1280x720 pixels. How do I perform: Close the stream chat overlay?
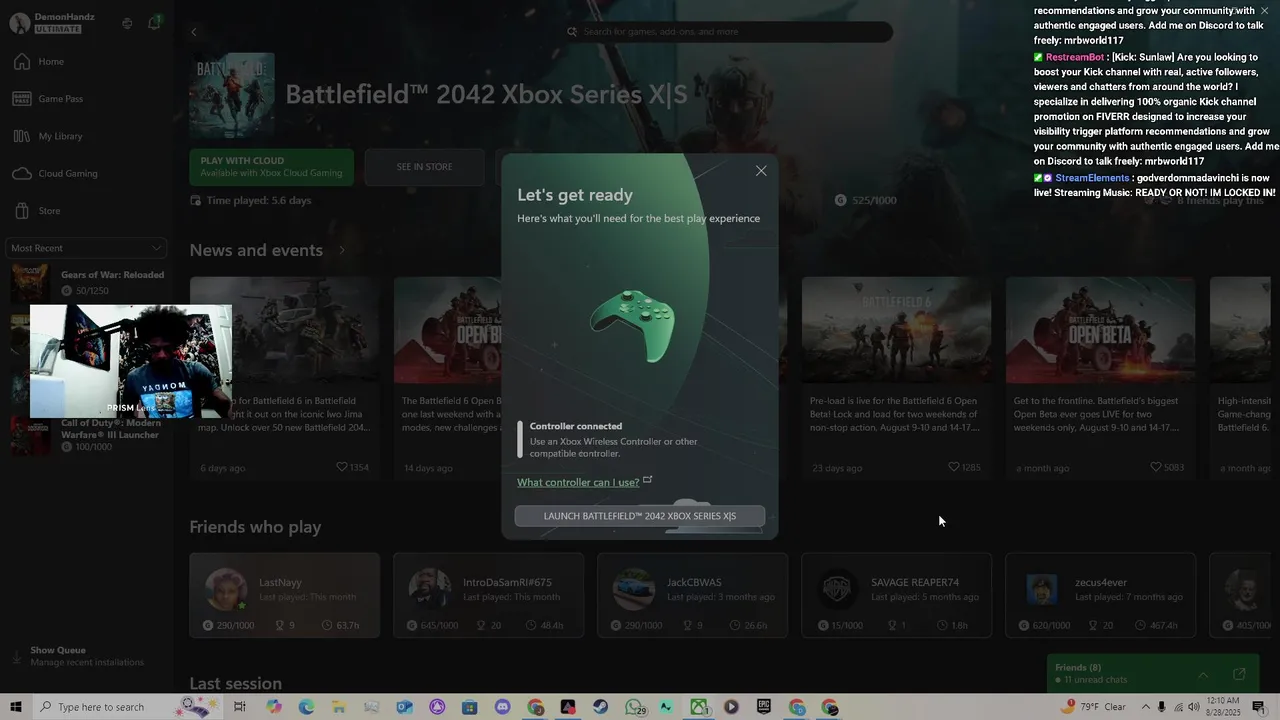click(x=1264, y=11)
